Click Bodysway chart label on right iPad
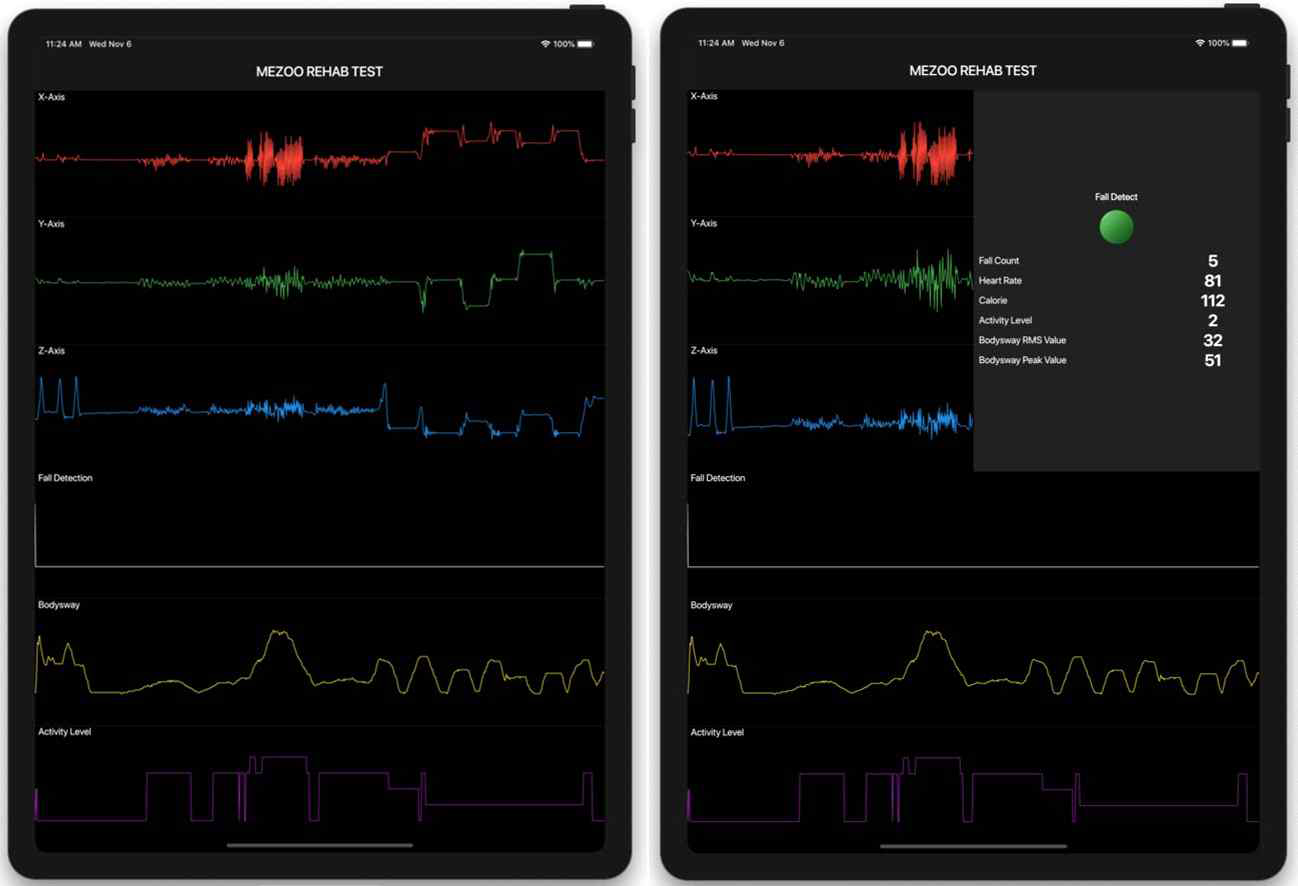Viewport: 1298px width, 886px height. 711,605
